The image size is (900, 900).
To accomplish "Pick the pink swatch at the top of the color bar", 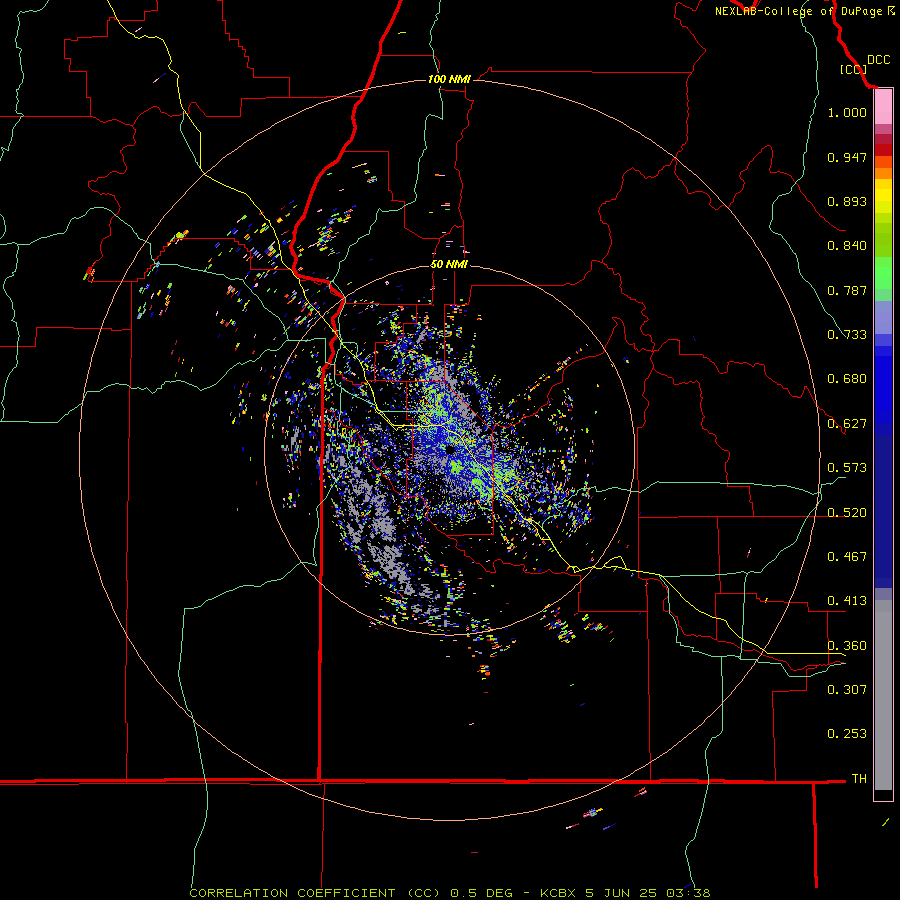I will (883, 107).
